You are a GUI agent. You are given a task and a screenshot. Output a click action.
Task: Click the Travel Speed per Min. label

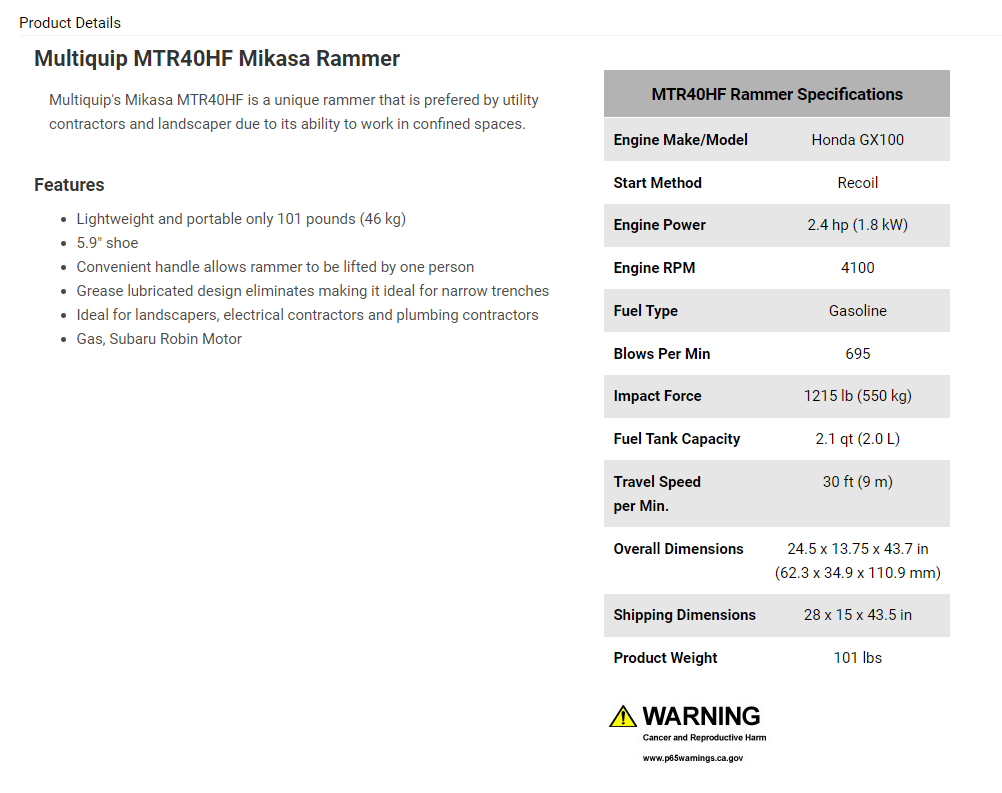pos(657,494)
